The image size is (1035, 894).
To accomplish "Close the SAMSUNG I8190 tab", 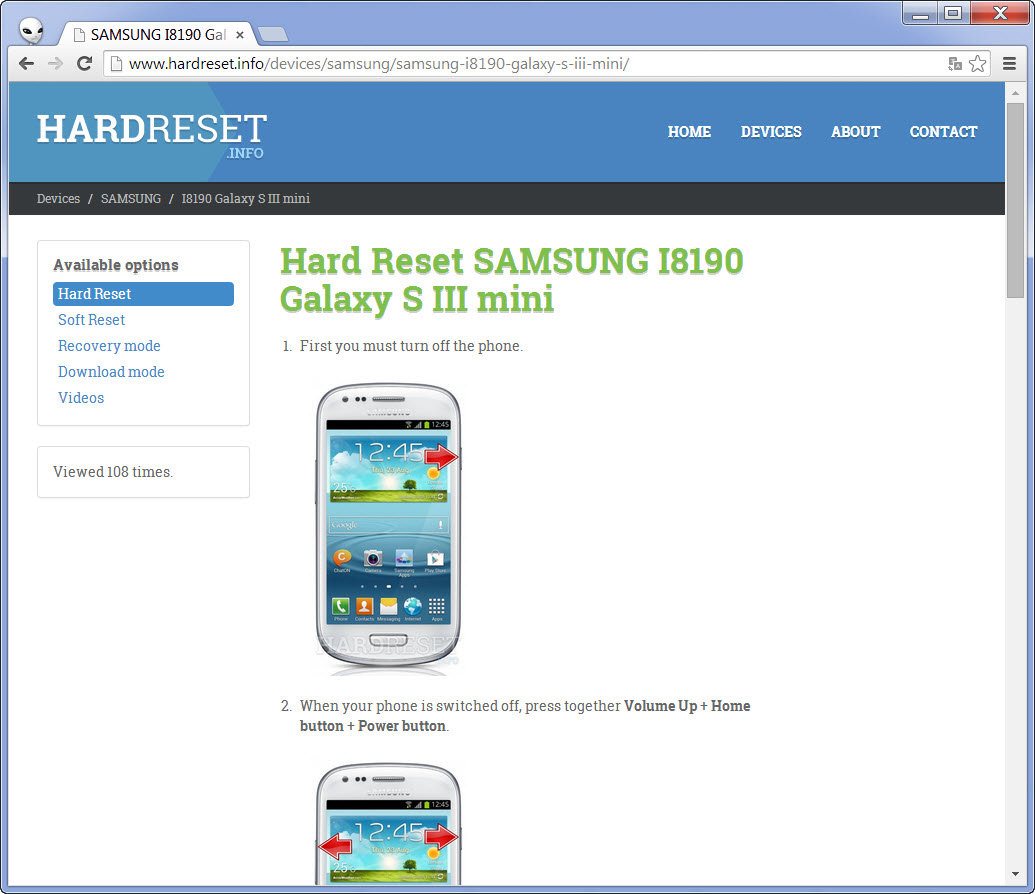I will pyautogui.click(x=240, y=35).
